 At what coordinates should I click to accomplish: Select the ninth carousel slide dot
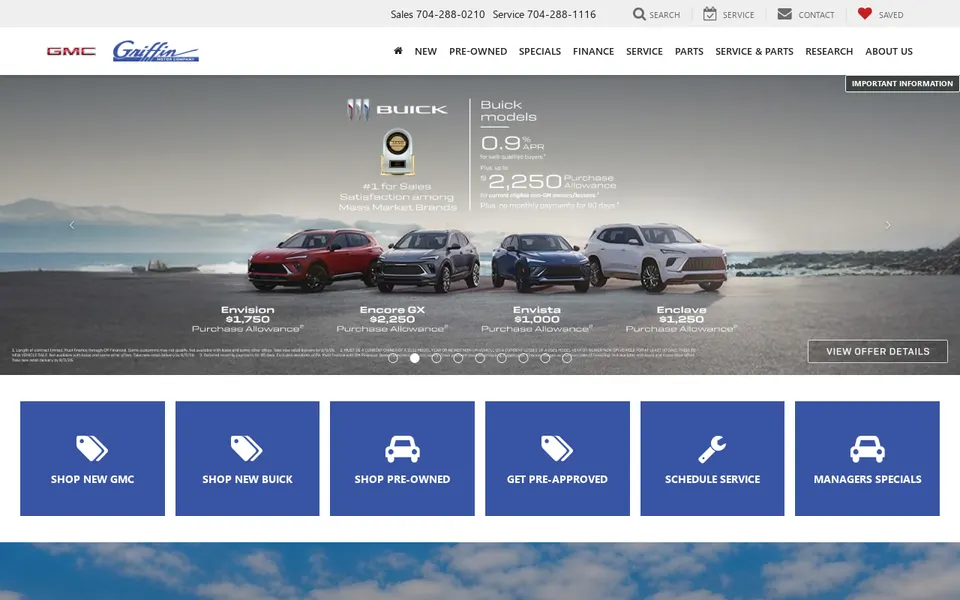(567, 358)
